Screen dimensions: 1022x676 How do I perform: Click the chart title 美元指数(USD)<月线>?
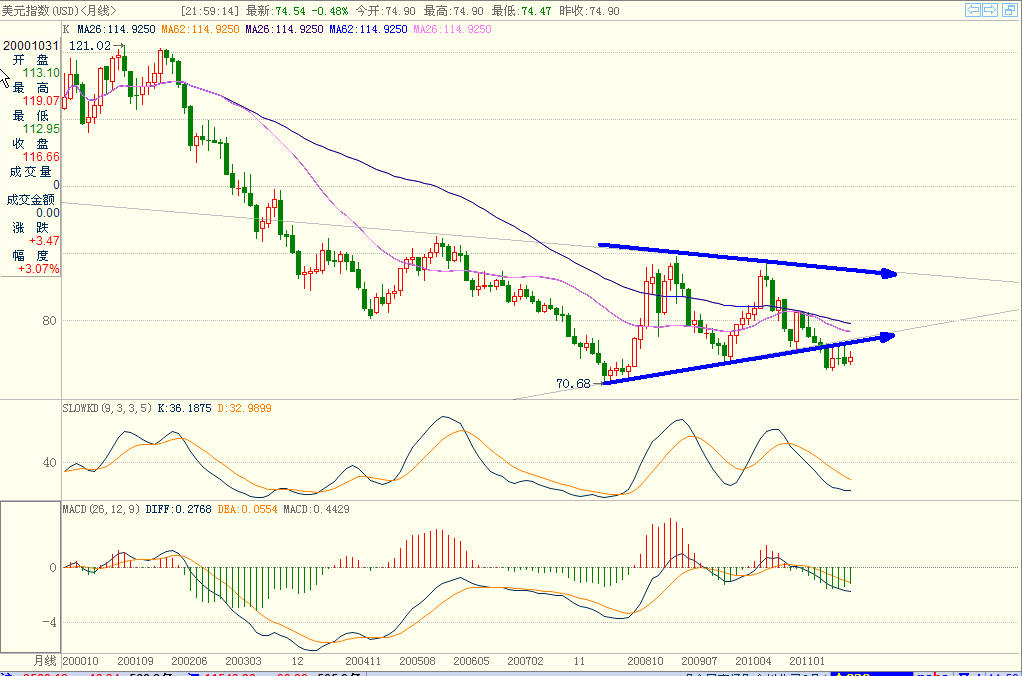click(x=58, y=11)
